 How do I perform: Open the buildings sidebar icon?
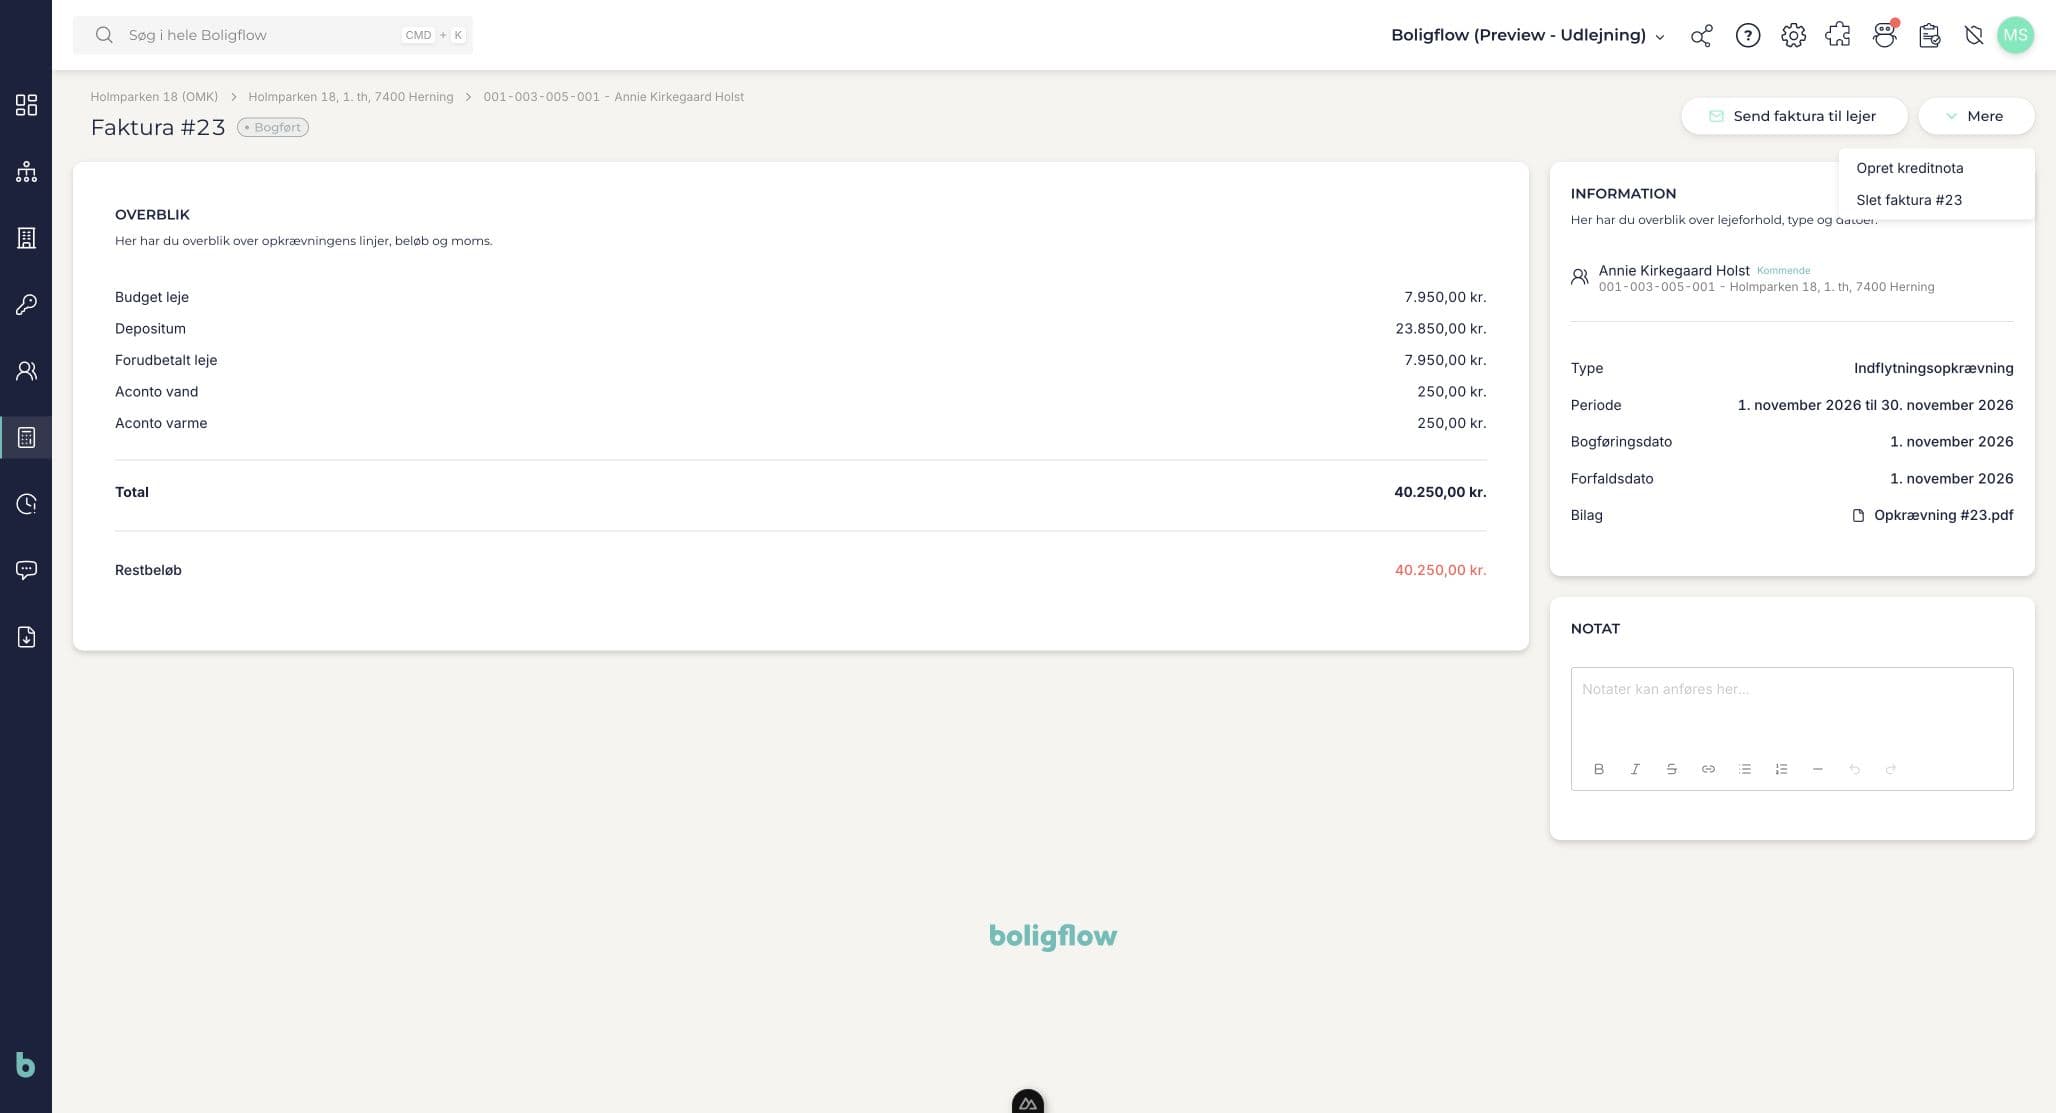pyautogui.click(x=27, y=238)
